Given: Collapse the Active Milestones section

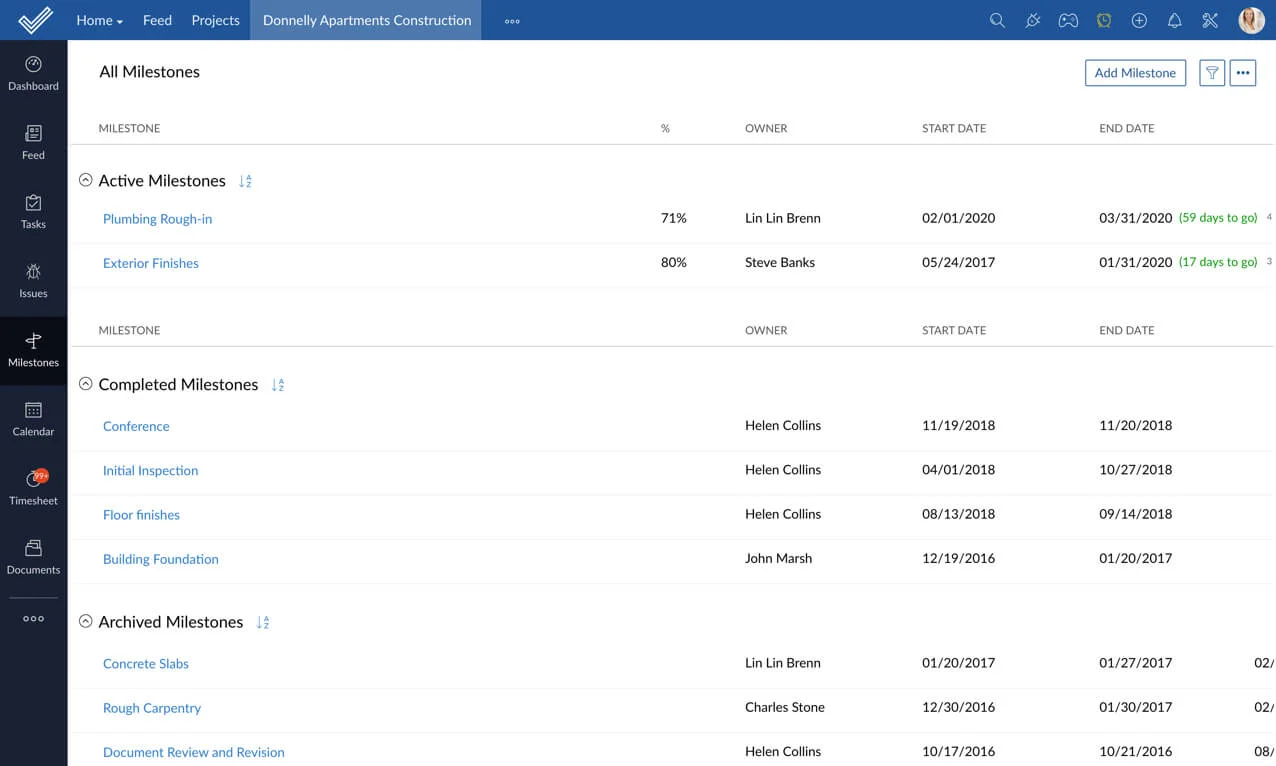Looking at the screenshot, I should point(86,181).
